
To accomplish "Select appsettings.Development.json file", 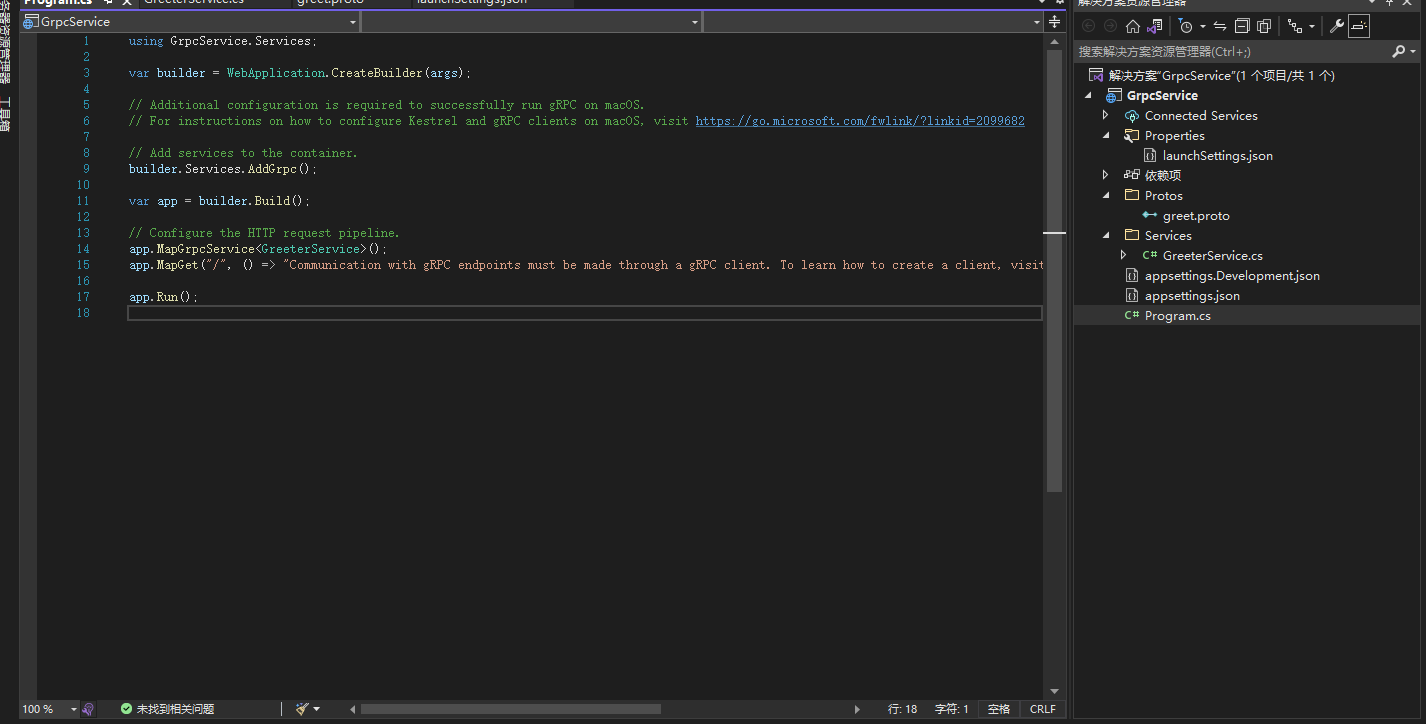I will [x=1232, y=276].
